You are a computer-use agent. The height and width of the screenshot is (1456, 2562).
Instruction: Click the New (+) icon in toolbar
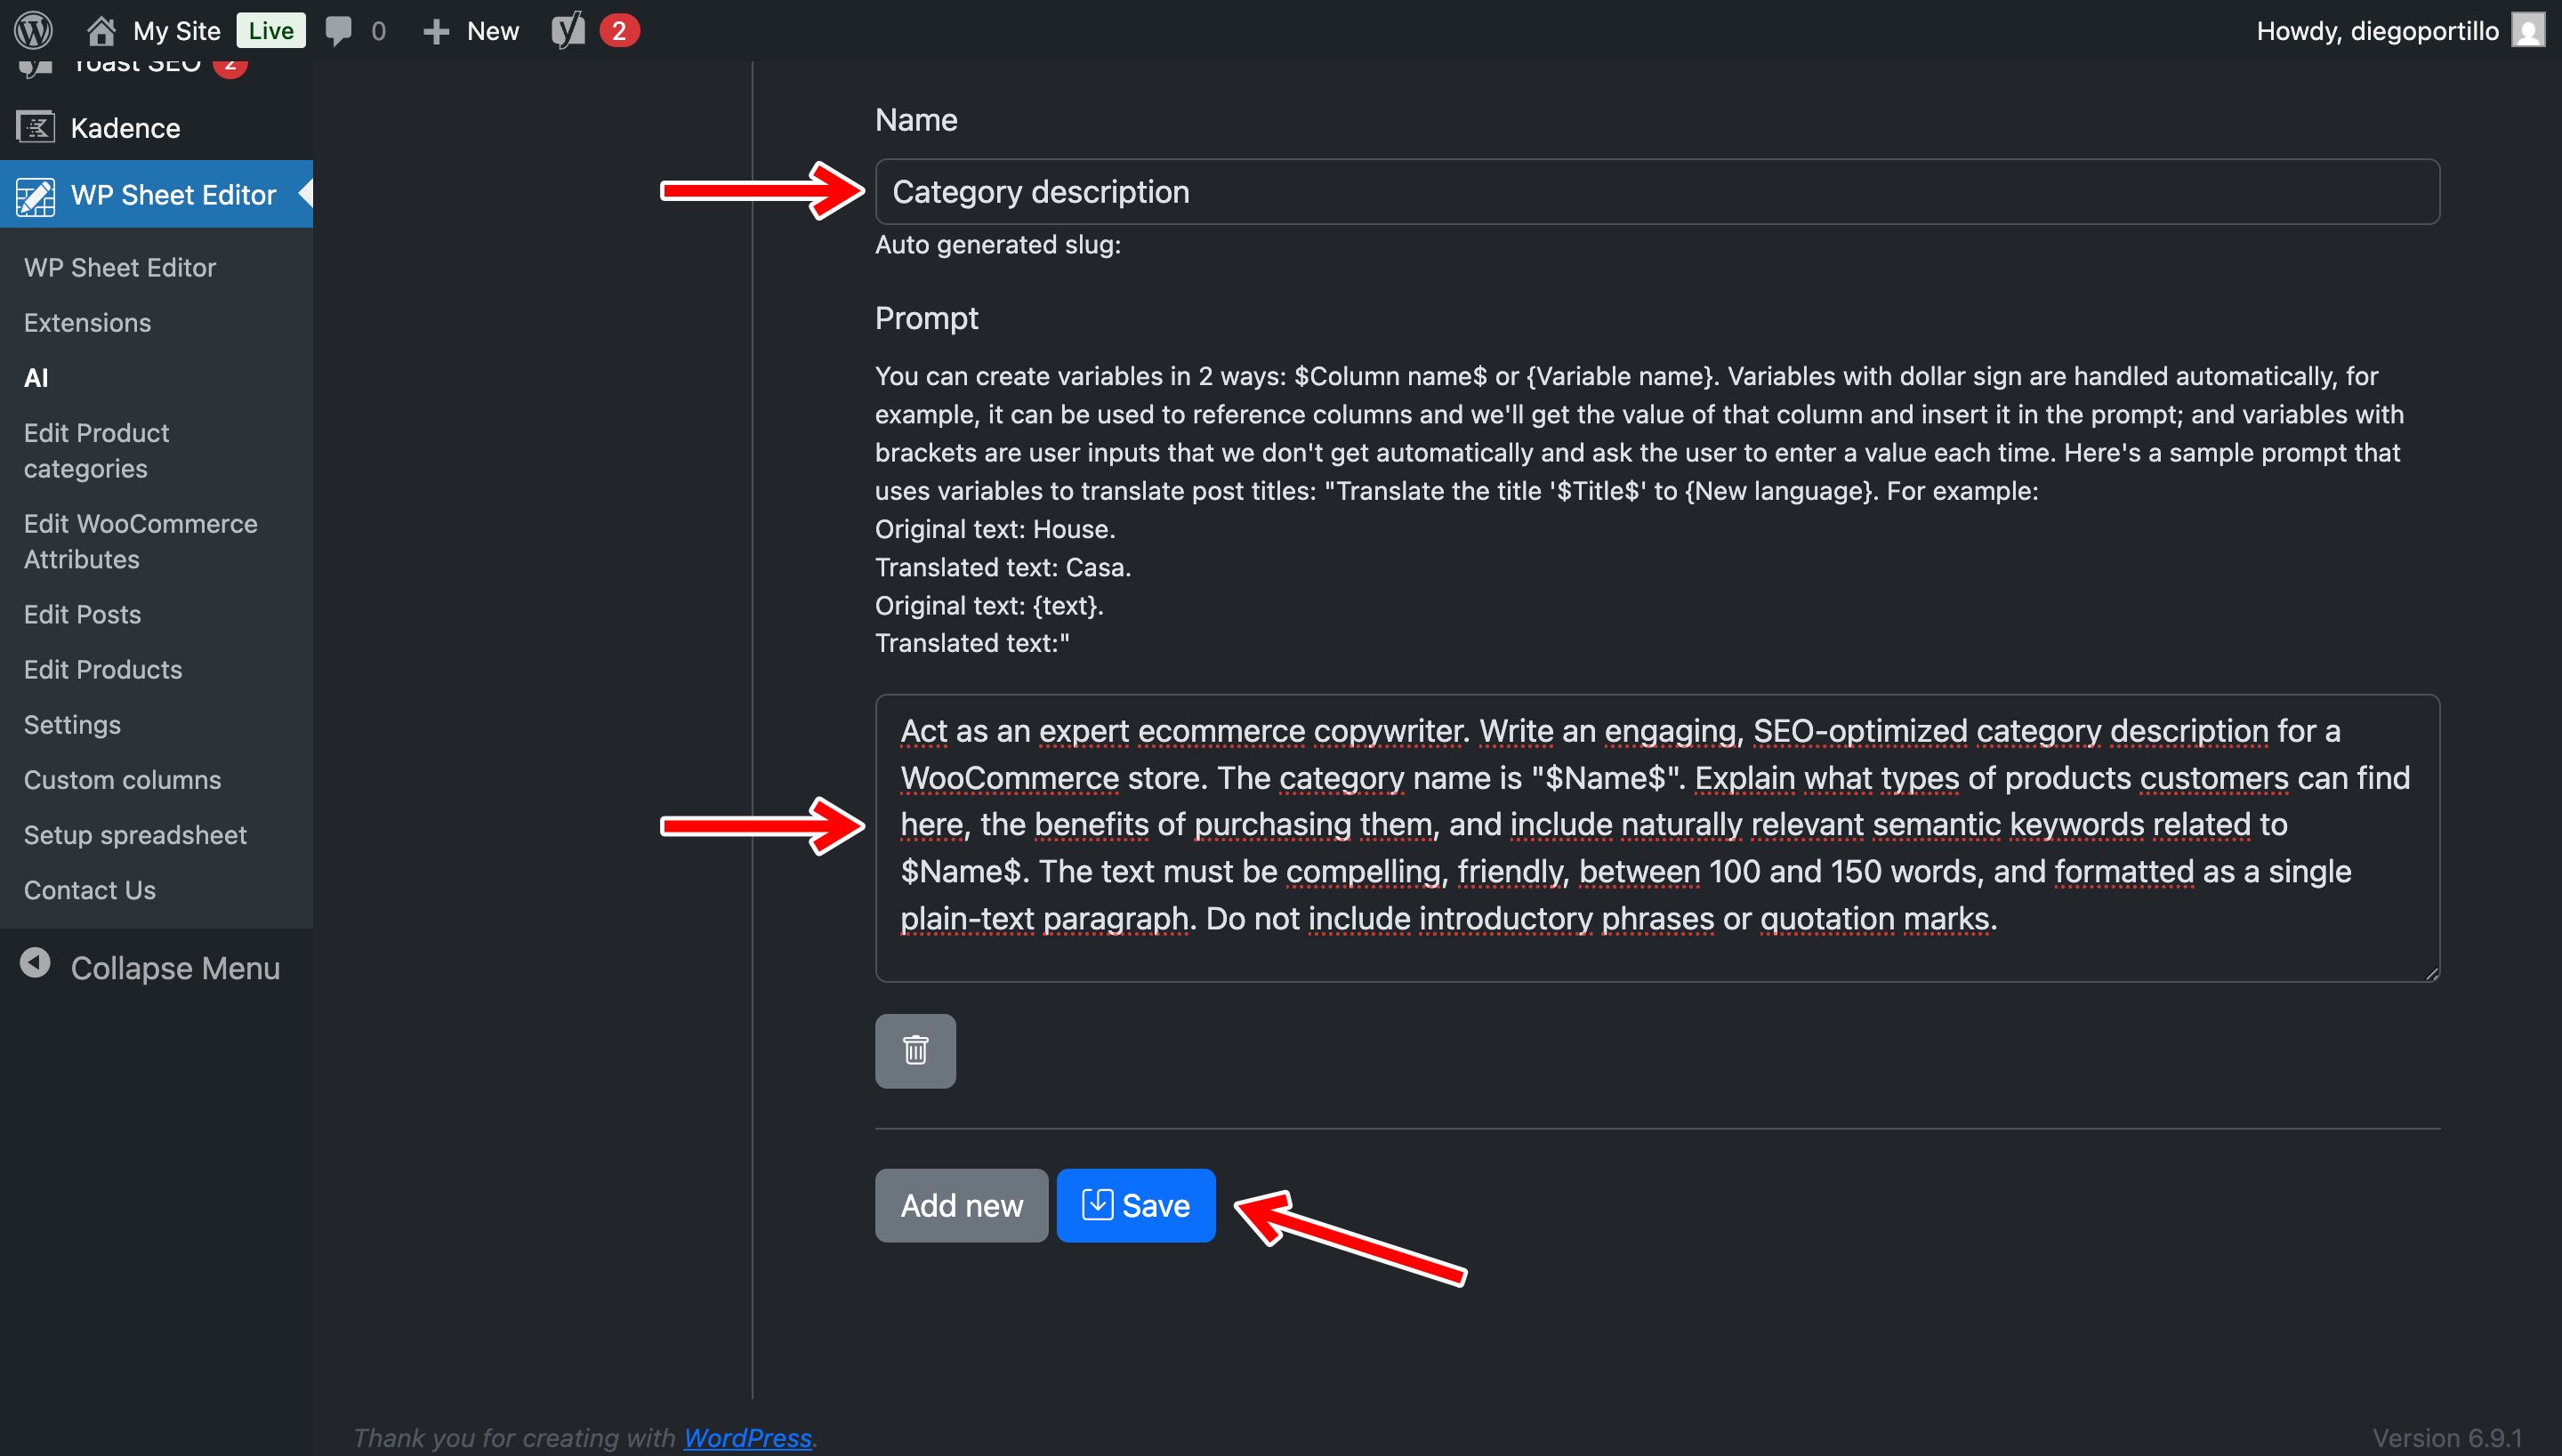(436, 30)
